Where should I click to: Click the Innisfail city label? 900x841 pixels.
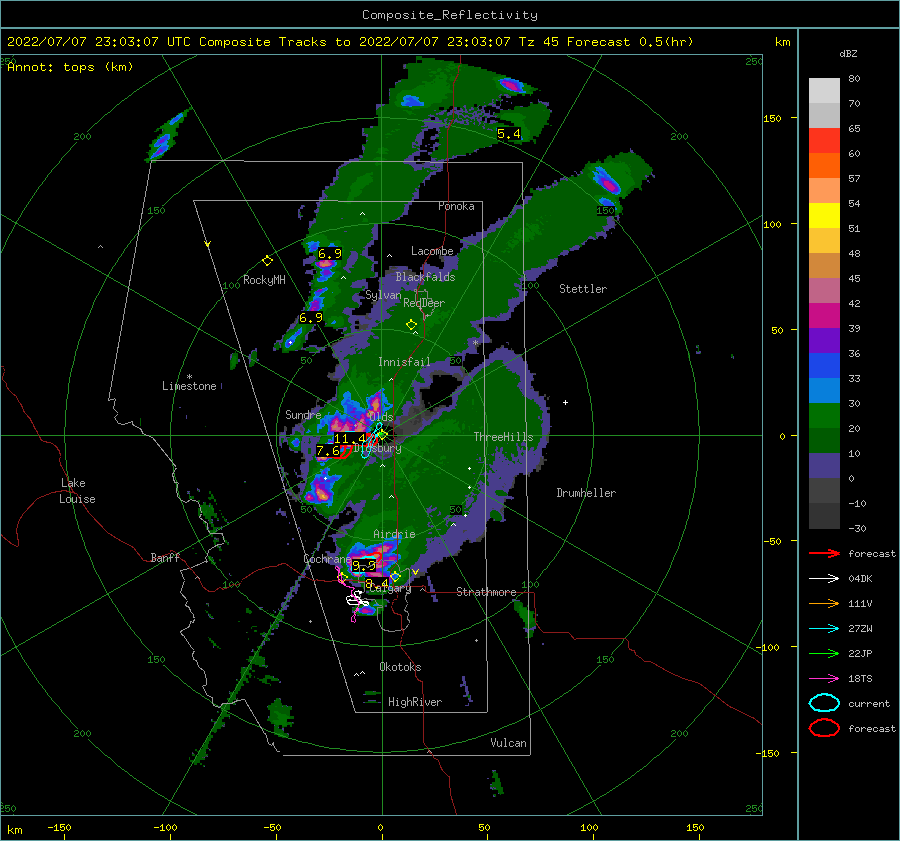point(404,362)
